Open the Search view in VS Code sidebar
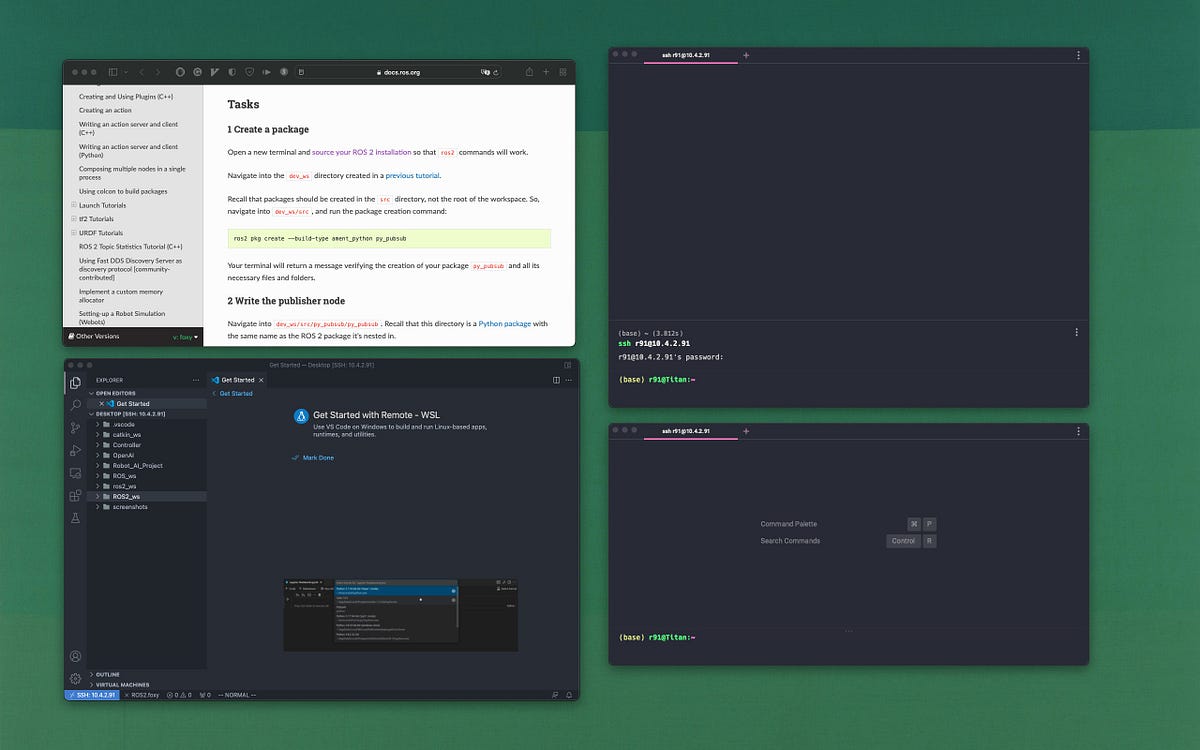This screenshot has width=1200, height=750. pos(75,405)
